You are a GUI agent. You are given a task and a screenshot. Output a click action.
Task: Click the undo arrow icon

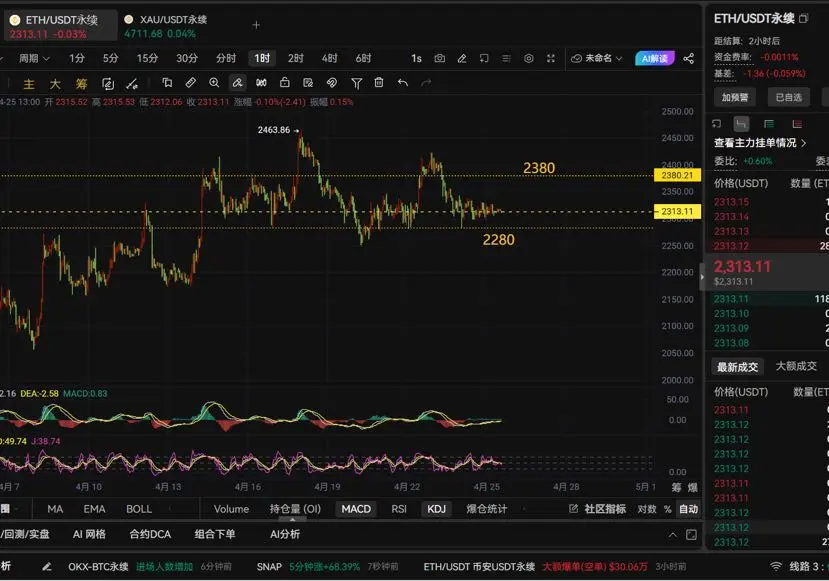point(403,82)
